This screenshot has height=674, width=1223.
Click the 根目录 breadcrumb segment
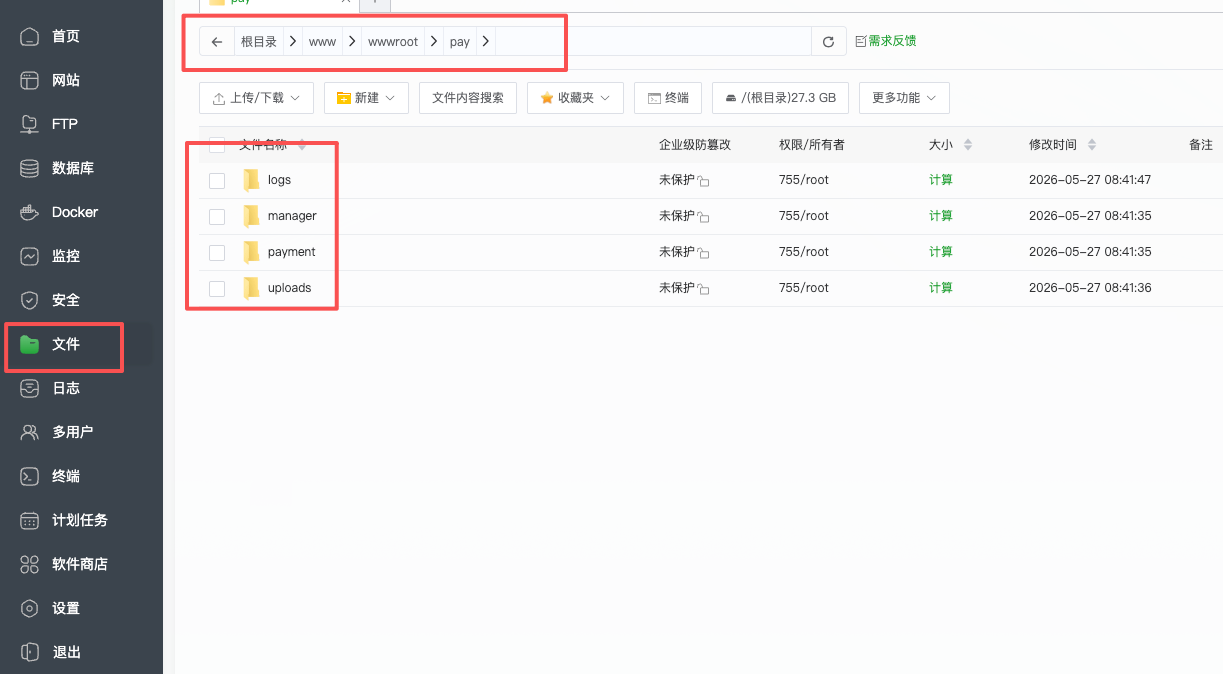[x=259, y=42]
